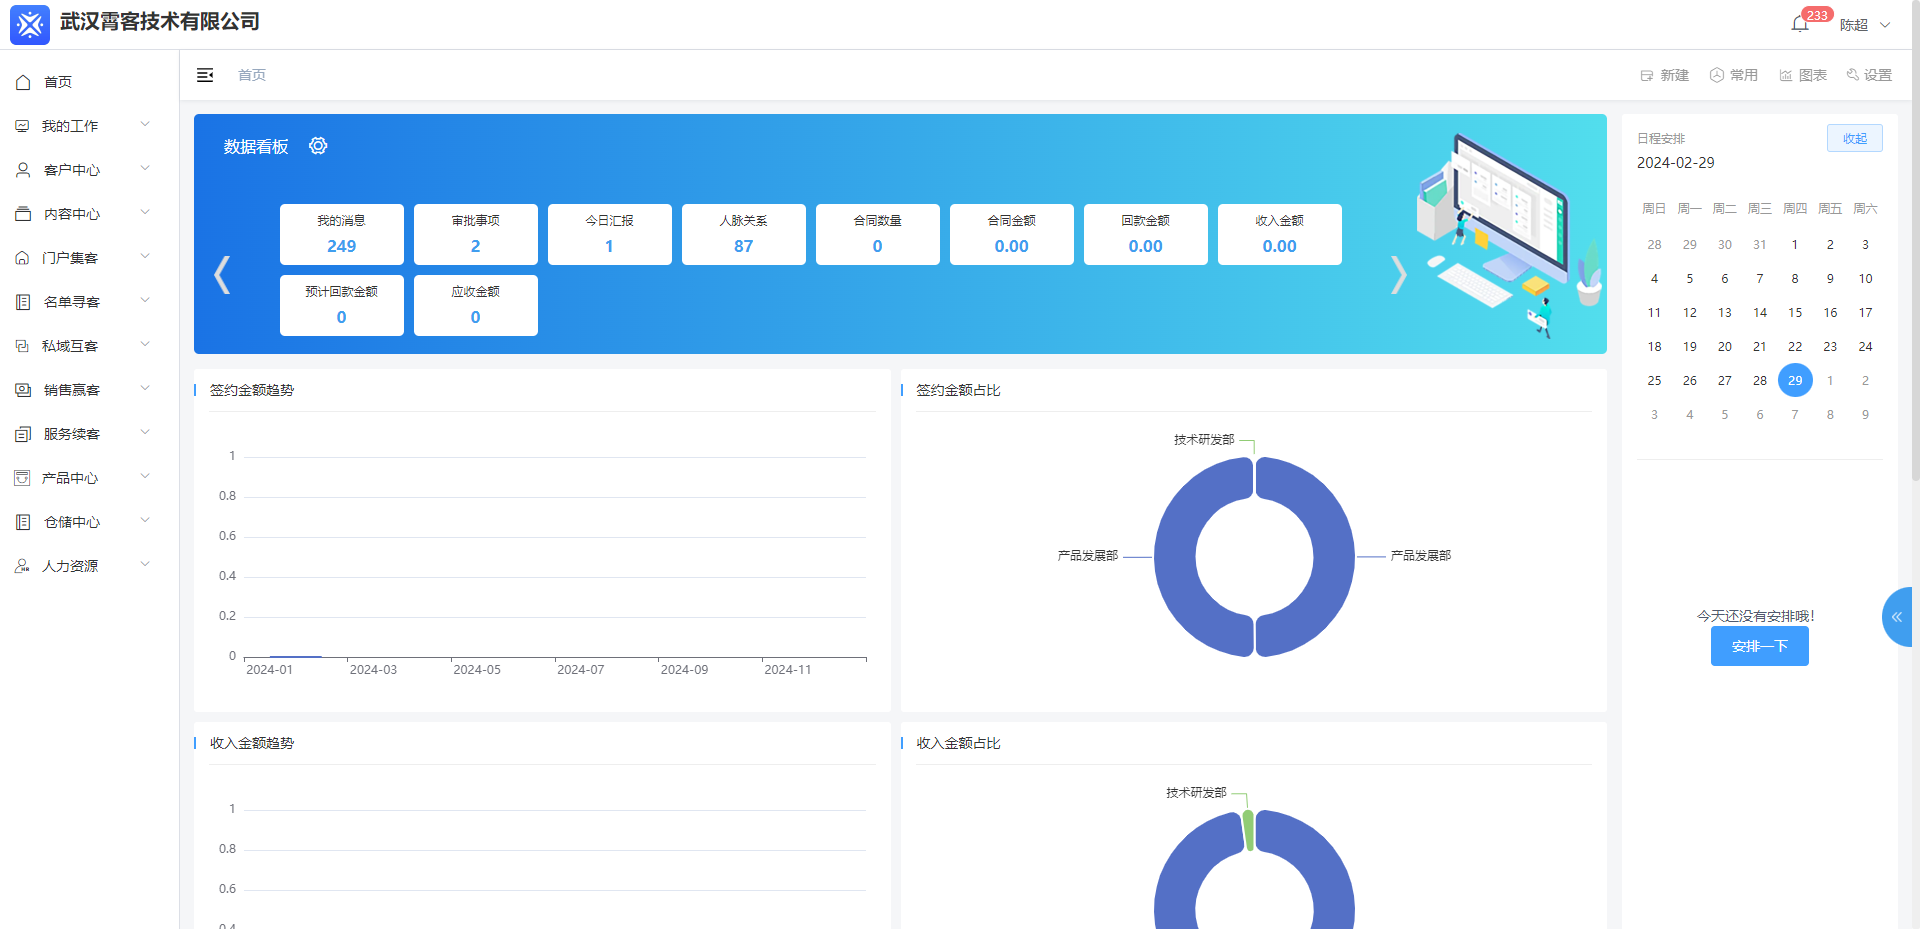Select date 15 in calendar
This screenshot has width=1920, height=929.
coord(1795,313)
